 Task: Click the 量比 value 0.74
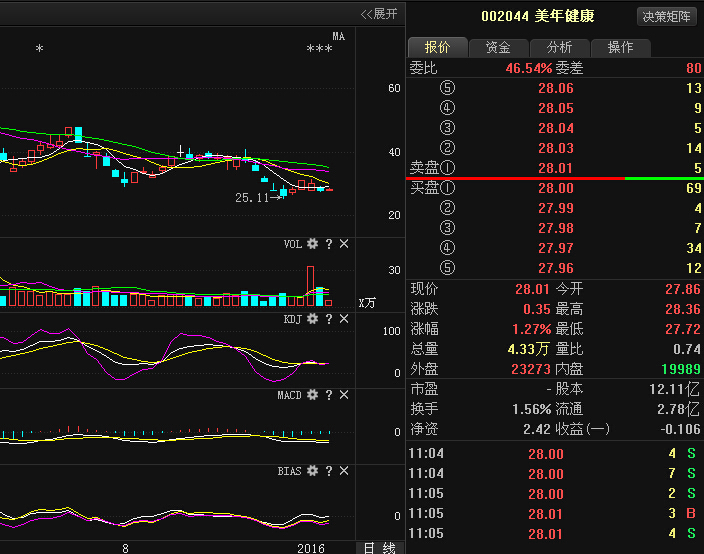pos(687,349)
